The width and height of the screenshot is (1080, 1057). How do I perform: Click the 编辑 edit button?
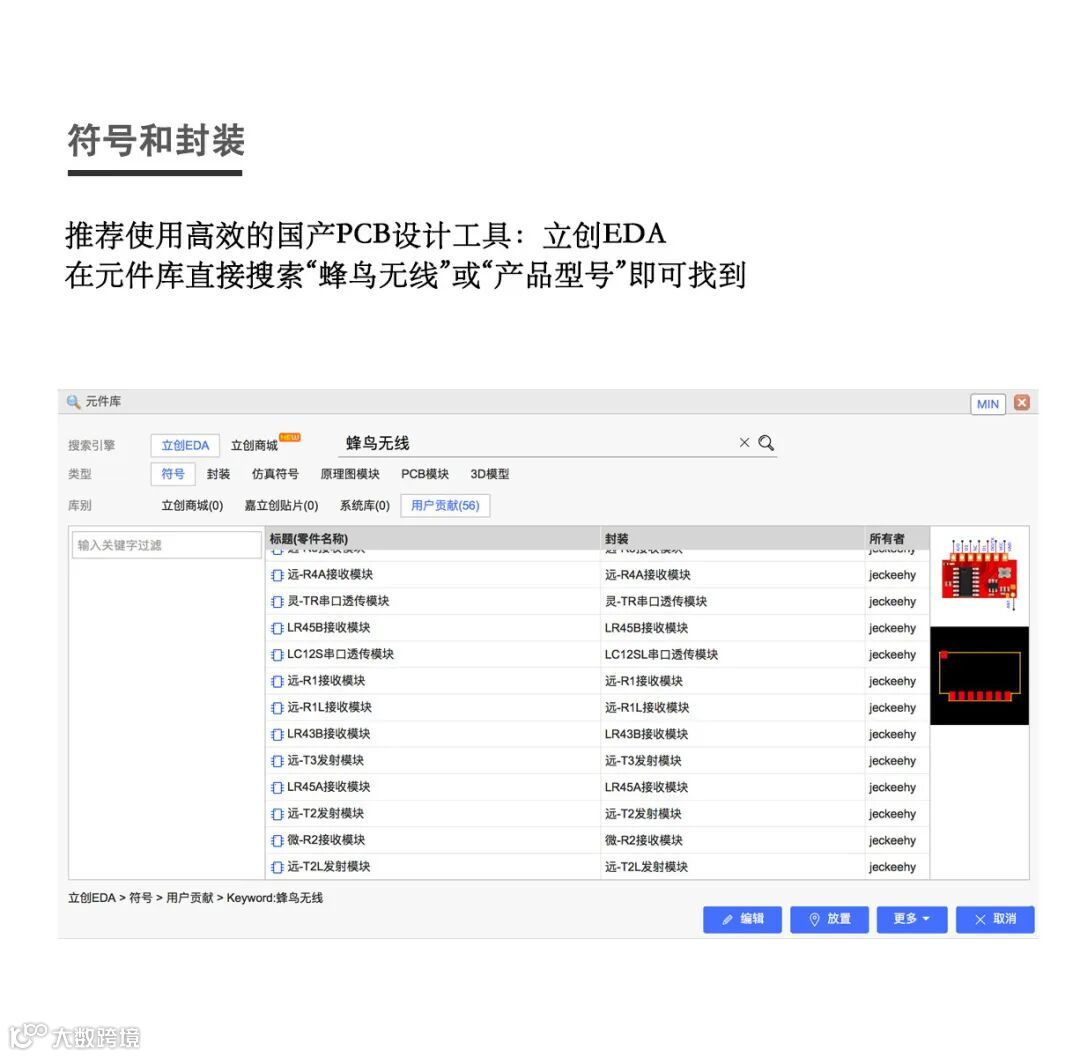[x=742, y=919]
